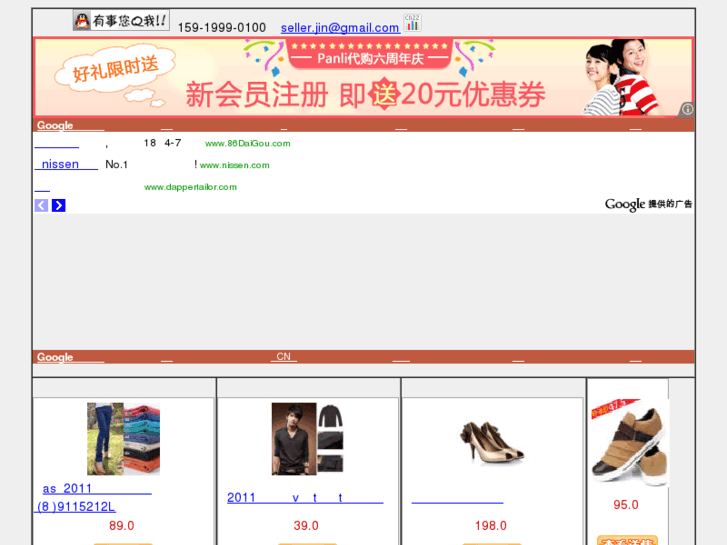Click the next ads arrow button
Screen dimensions: 727x545
(x=58, y=205)
